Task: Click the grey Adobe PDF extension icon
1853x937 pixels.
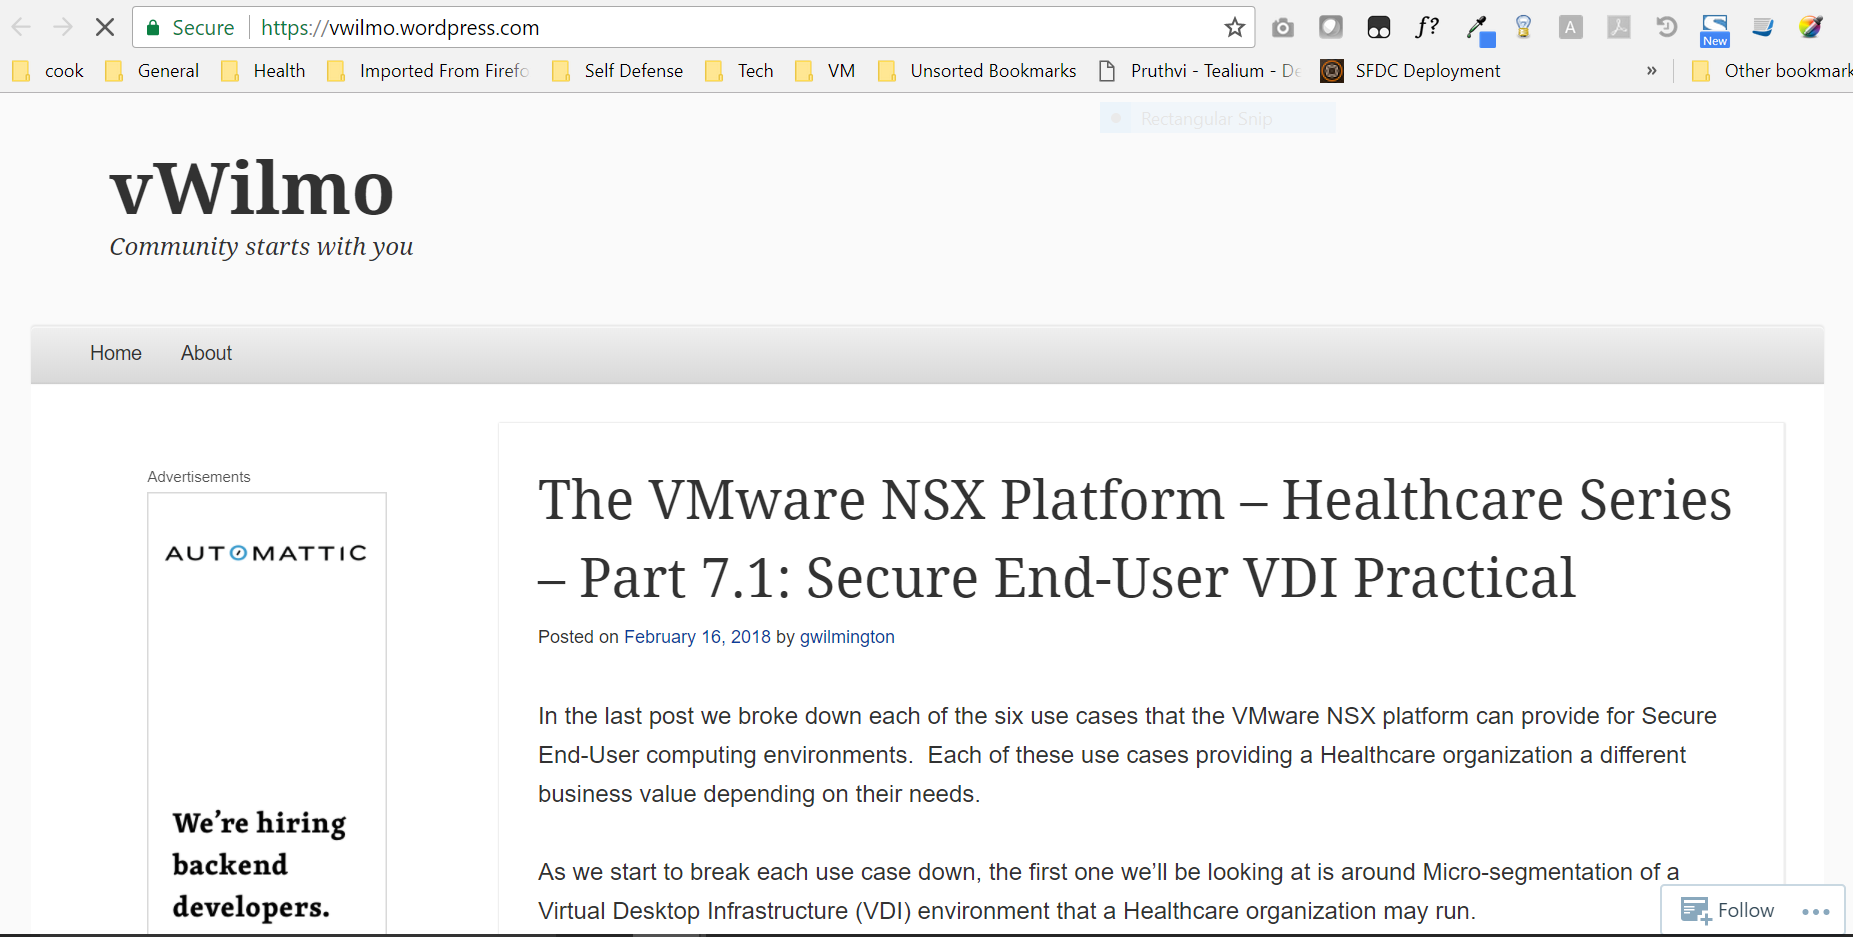Action: [x=1619, y=27]
